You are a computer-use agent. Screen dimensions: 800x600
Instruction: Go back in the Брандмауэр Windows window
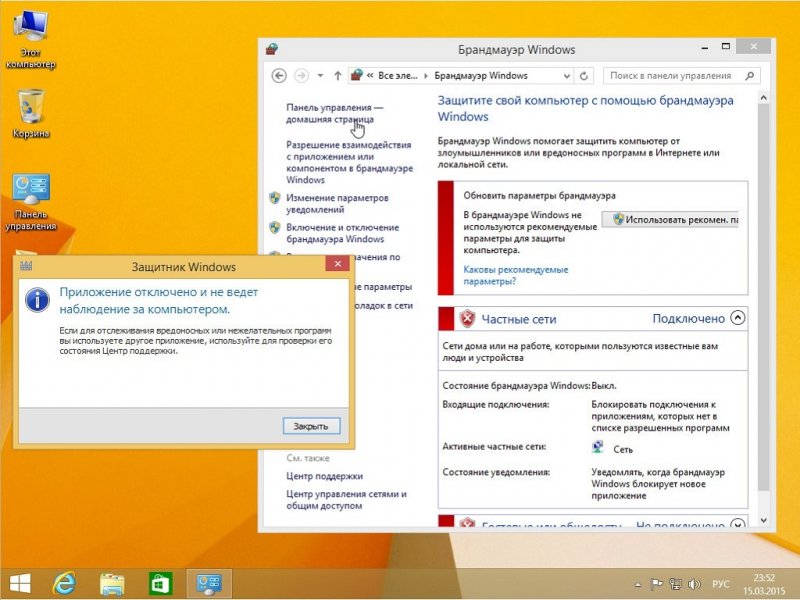(x=279, y=76)
